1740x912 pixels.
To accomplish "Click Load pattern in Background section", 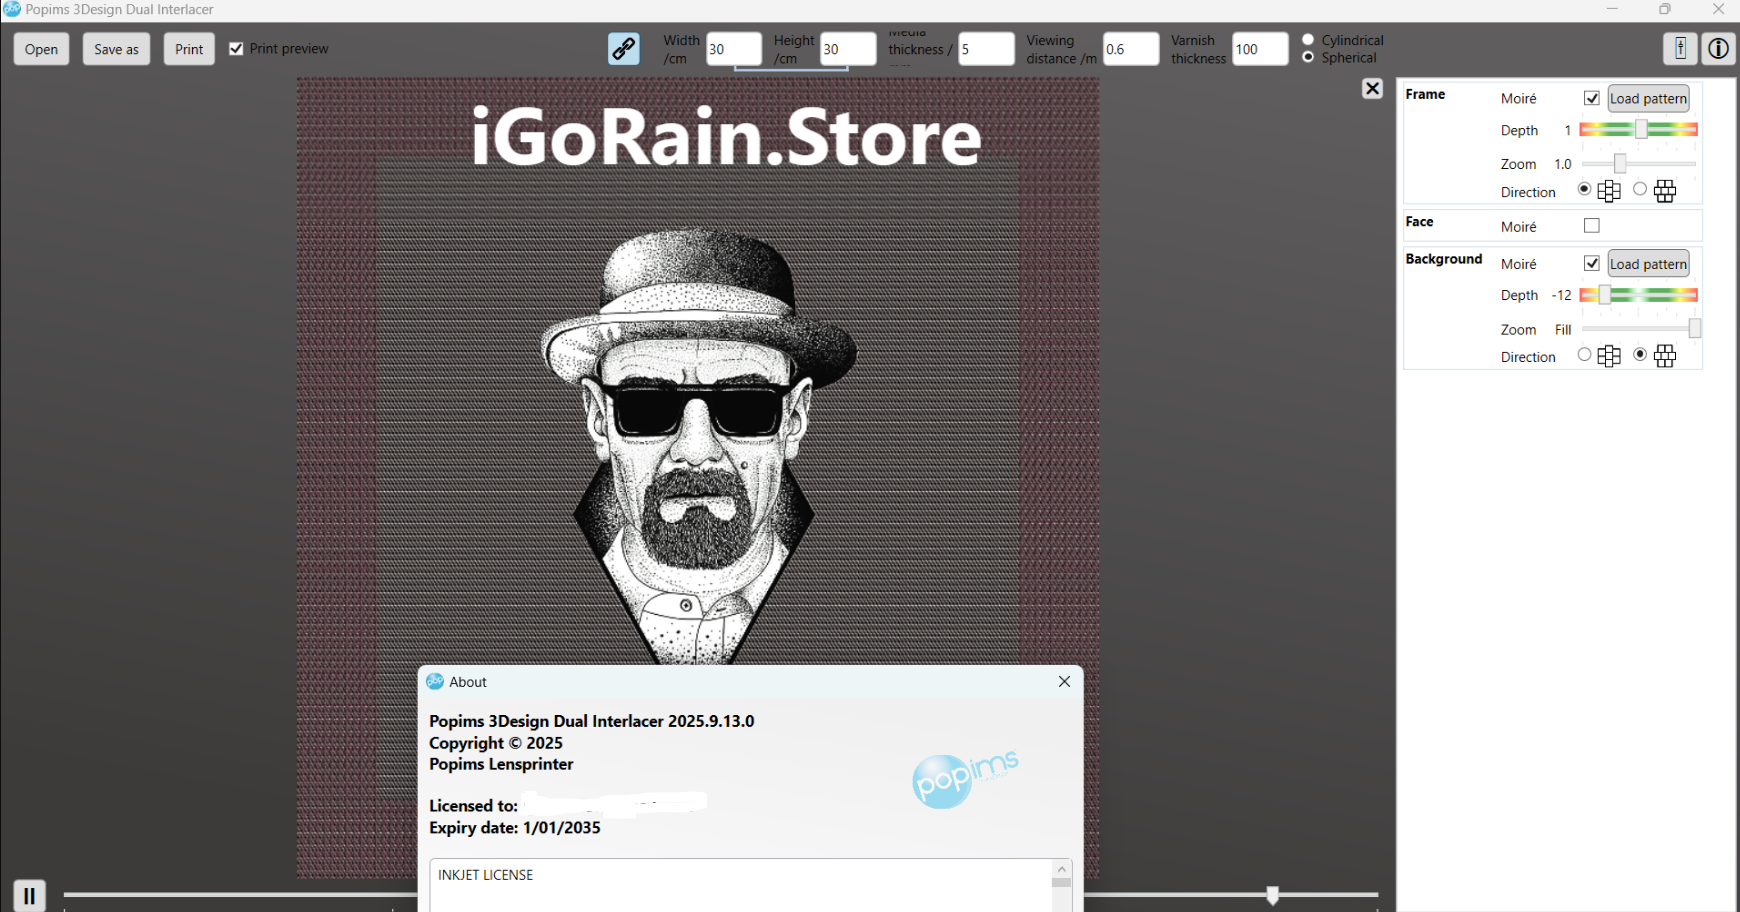I will (1648, 264).
